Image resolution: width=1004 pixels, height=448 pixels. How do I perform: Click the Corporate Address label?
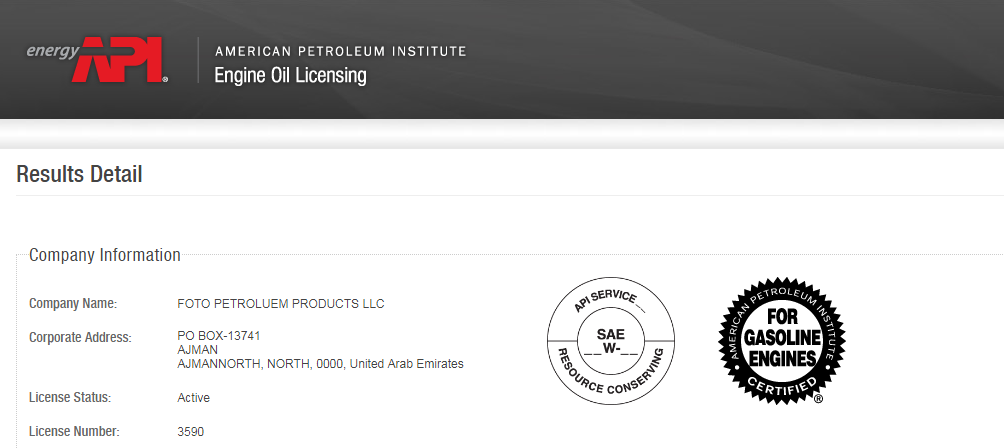coord(80,337)
